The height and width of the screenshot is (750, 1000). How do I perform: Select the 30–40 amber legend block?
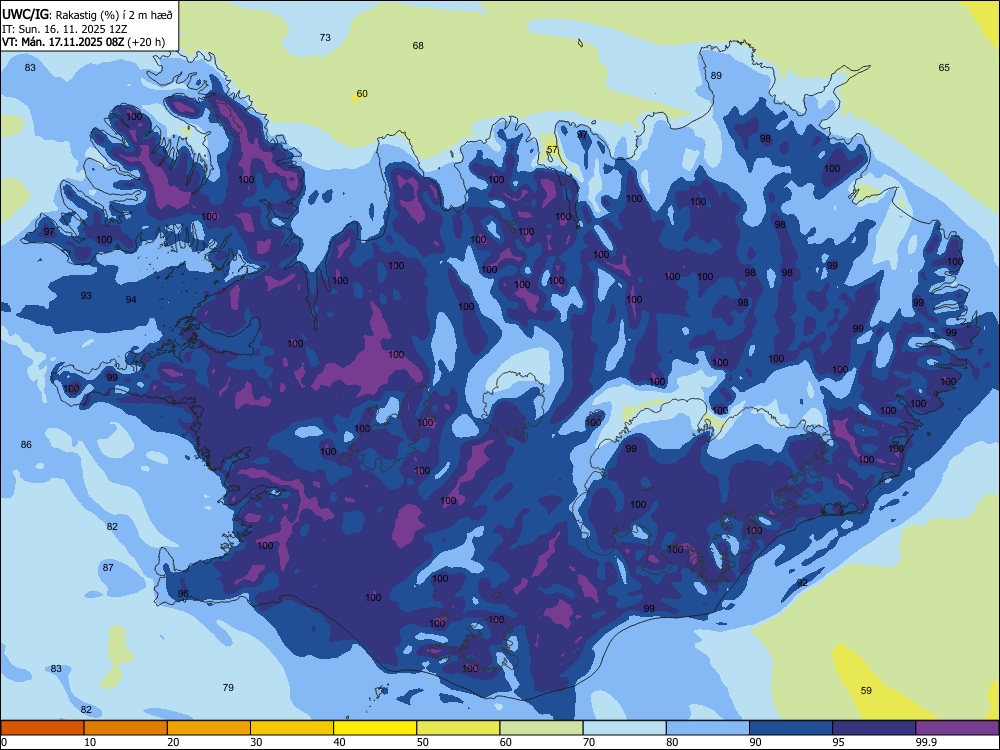pos(292,728)
